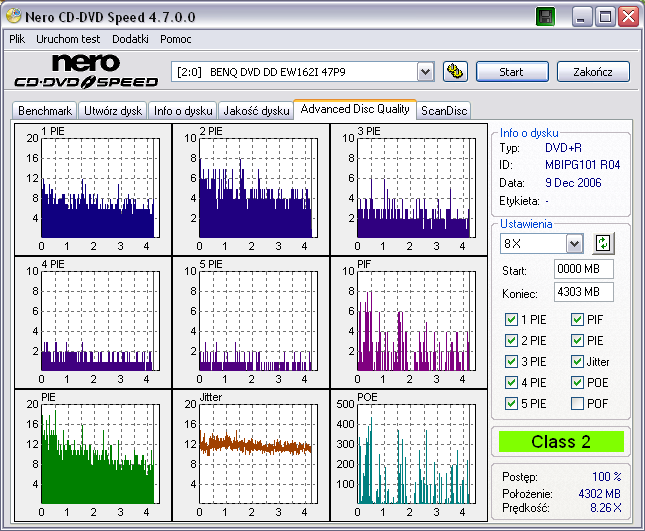Open the Uruchom test menu
The image size is (645, 531).
pos(68,39)
